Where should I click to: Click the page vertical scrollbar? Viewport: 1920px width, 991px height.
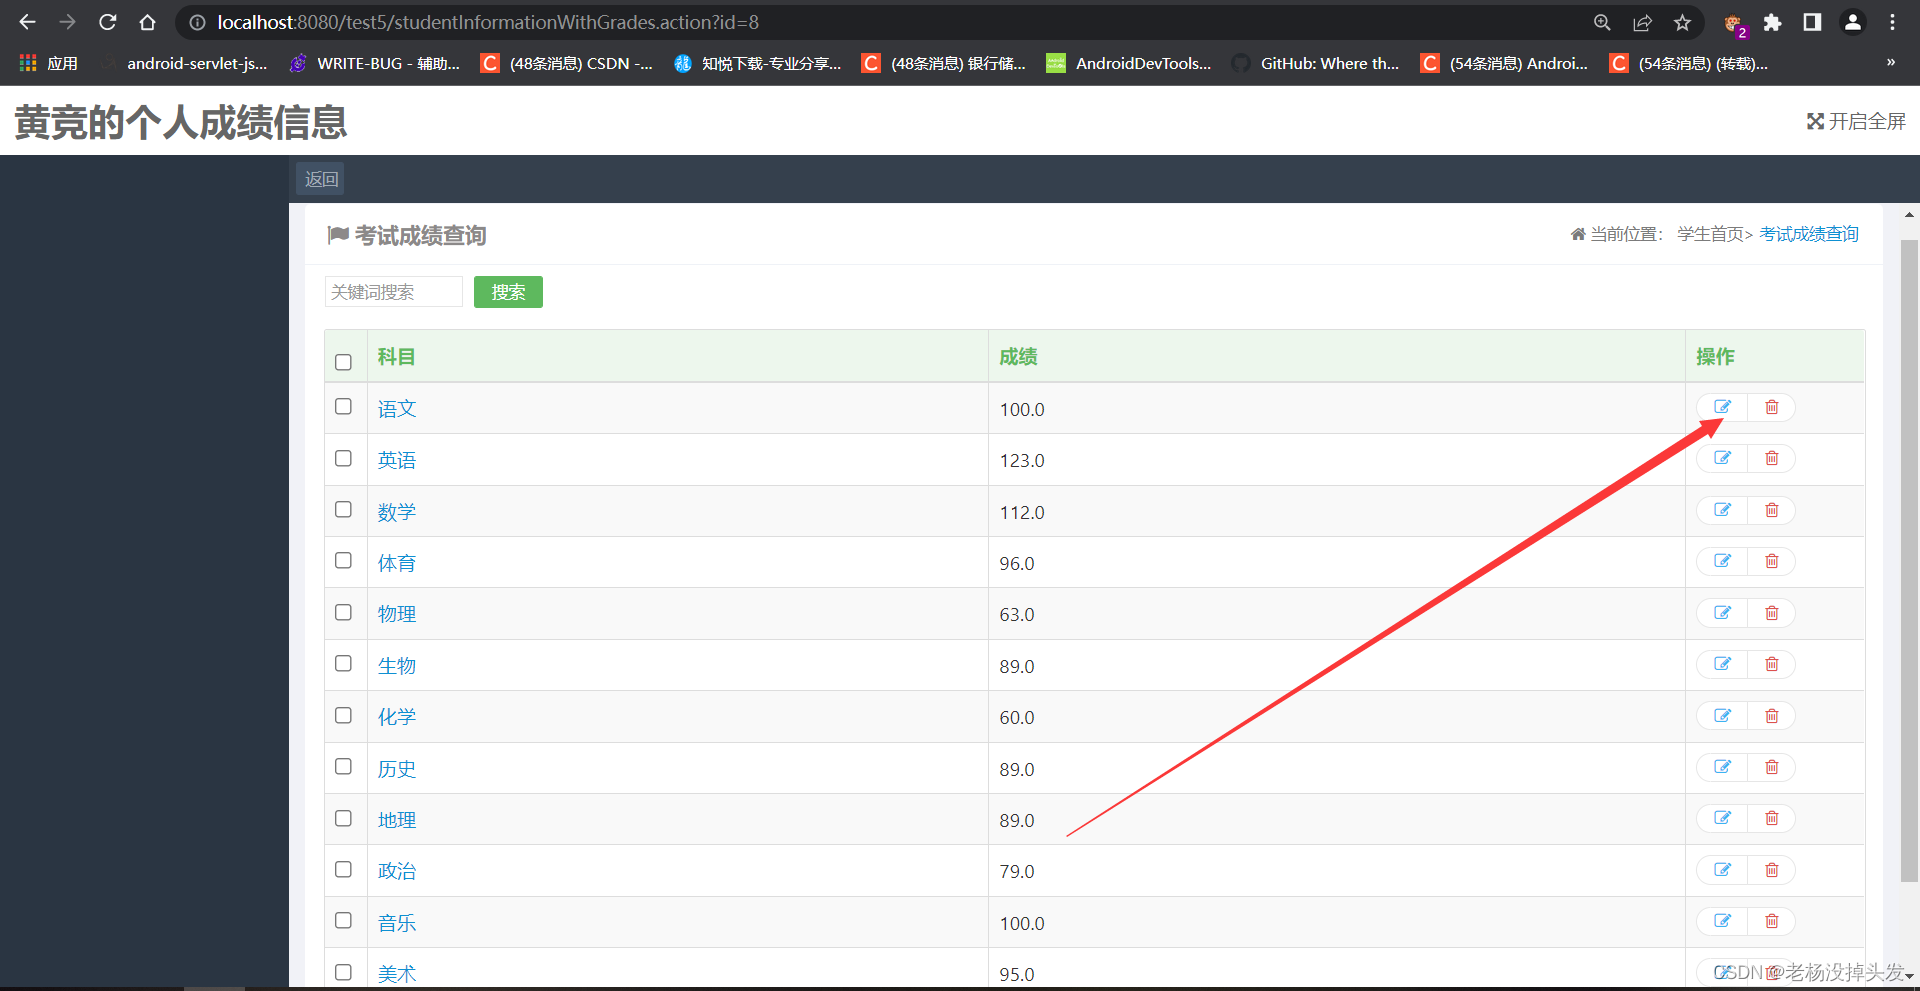point(1909,560)
